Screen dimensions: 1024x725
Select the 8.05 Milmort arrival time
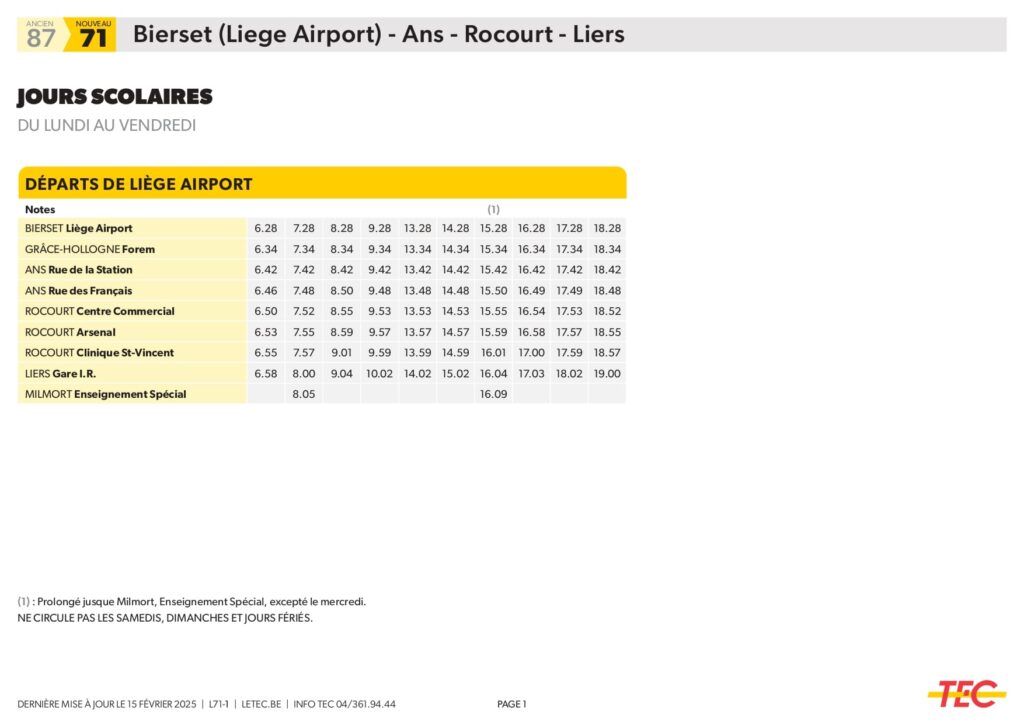pyautogui.click(x=303, y=394)
